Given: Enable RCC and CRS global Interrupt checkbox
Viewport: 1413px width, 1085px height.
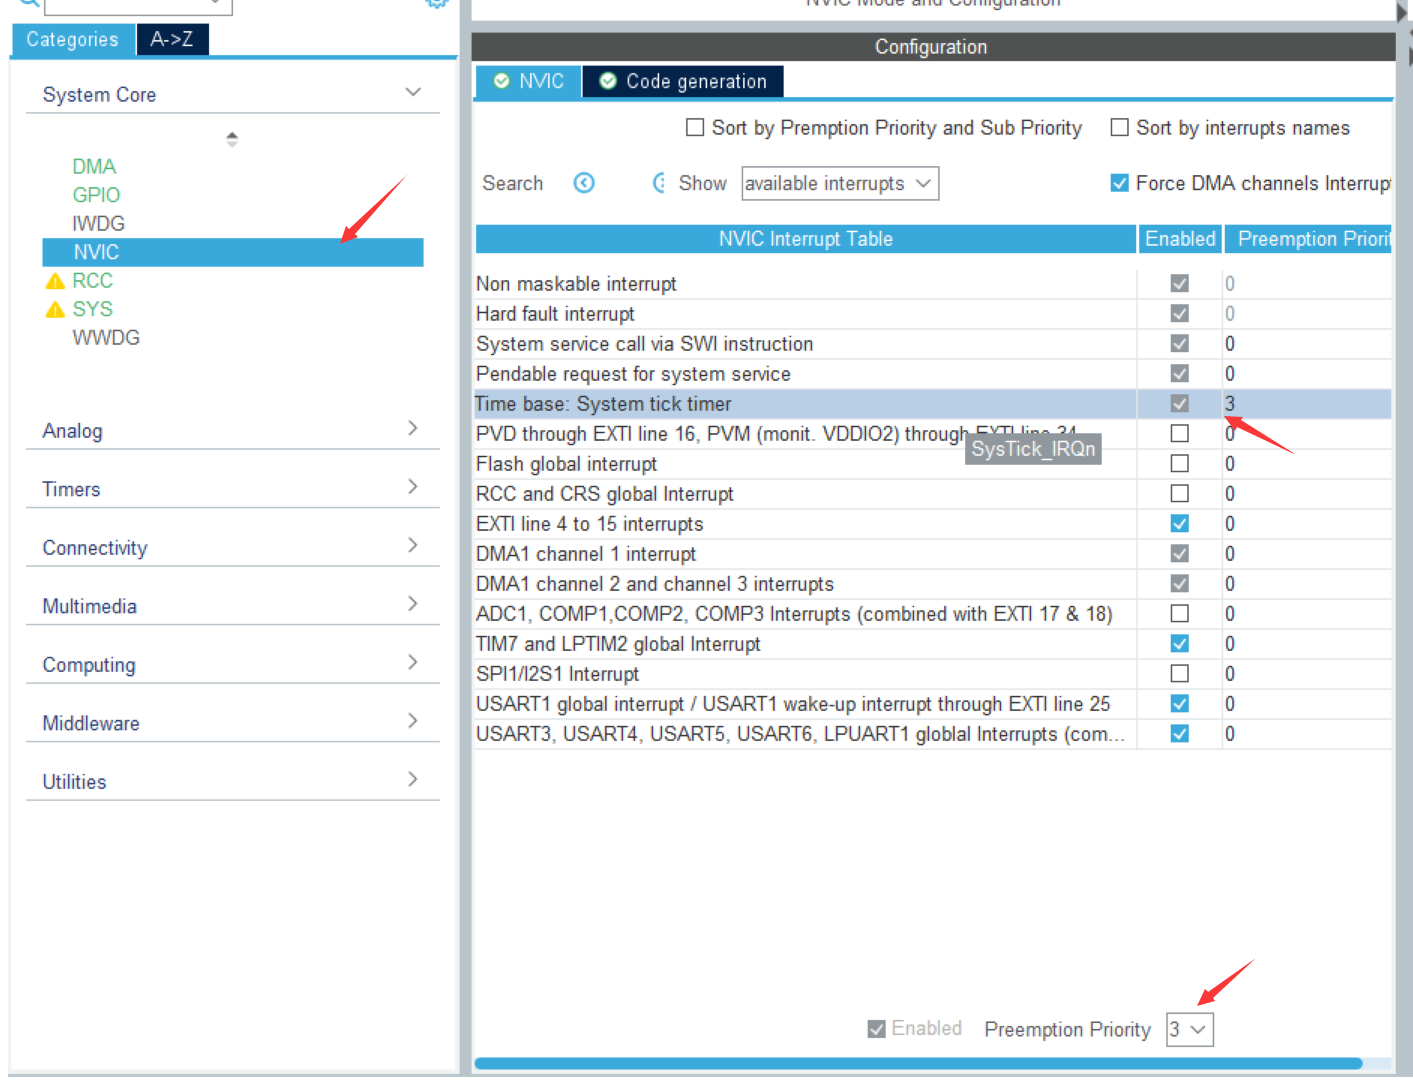Looking at the screenshot, I should pos(1180,494).
